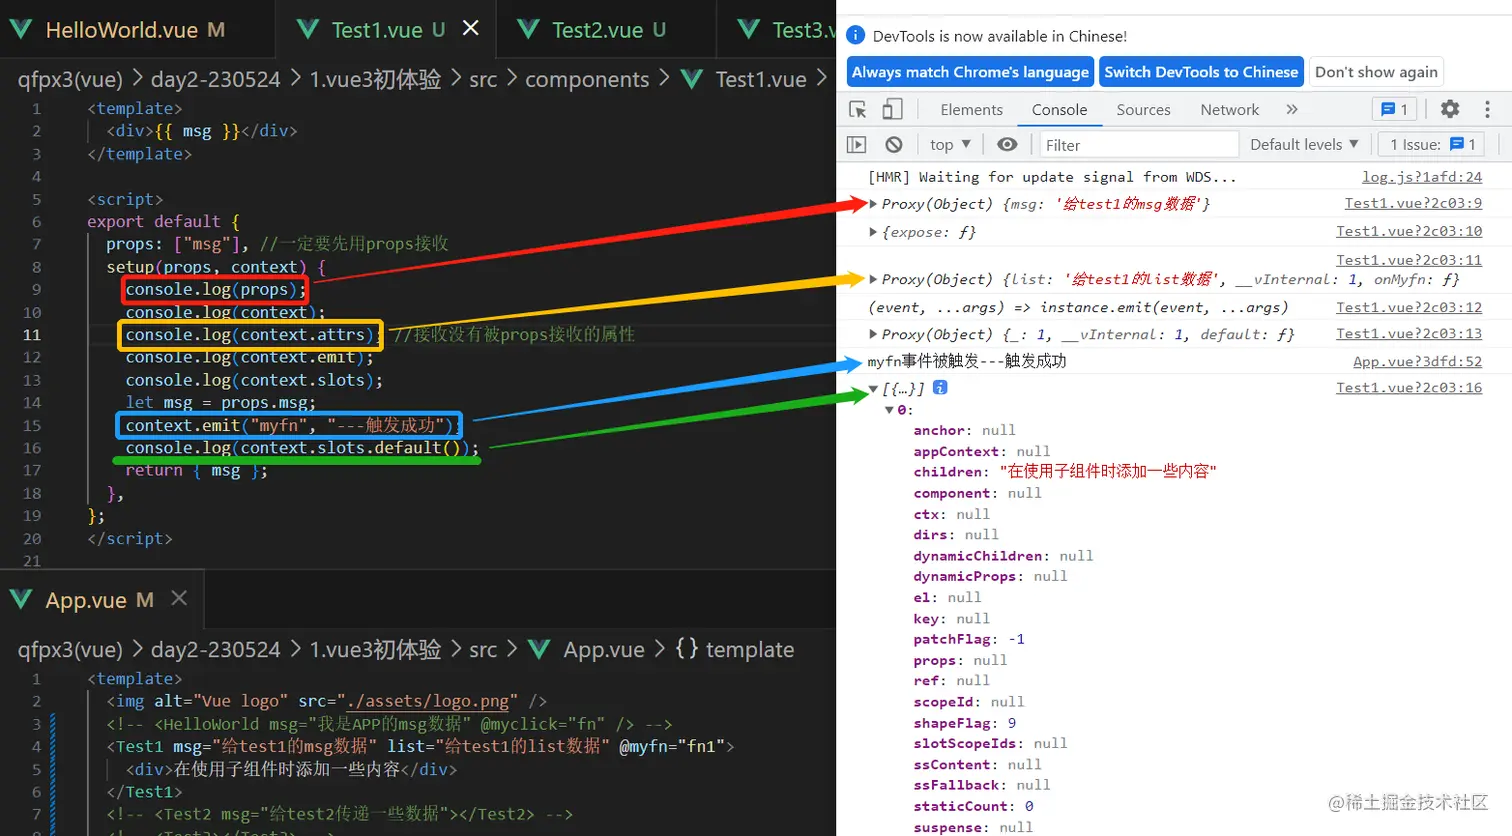Toggle the inspect element cursor tool
This screenshot has height=836, width=1512.
[857, 110]
